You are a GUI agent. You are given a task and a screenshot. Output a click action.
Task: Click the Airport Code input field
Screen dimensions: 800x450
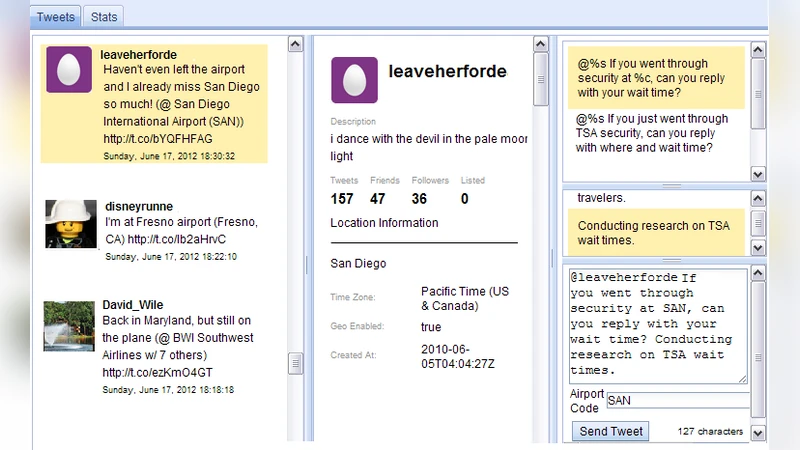[x=676, y=400]
